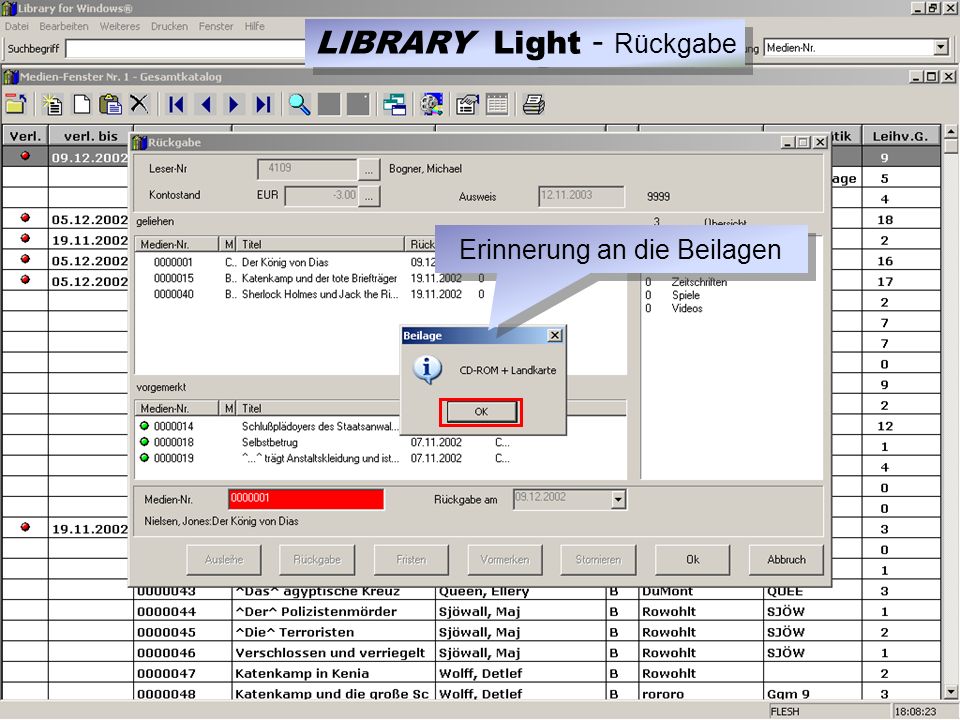The width and height of the screenshot is (960, 720).
Task: Jump to last record arrow icon
Action: pos(263,105)
